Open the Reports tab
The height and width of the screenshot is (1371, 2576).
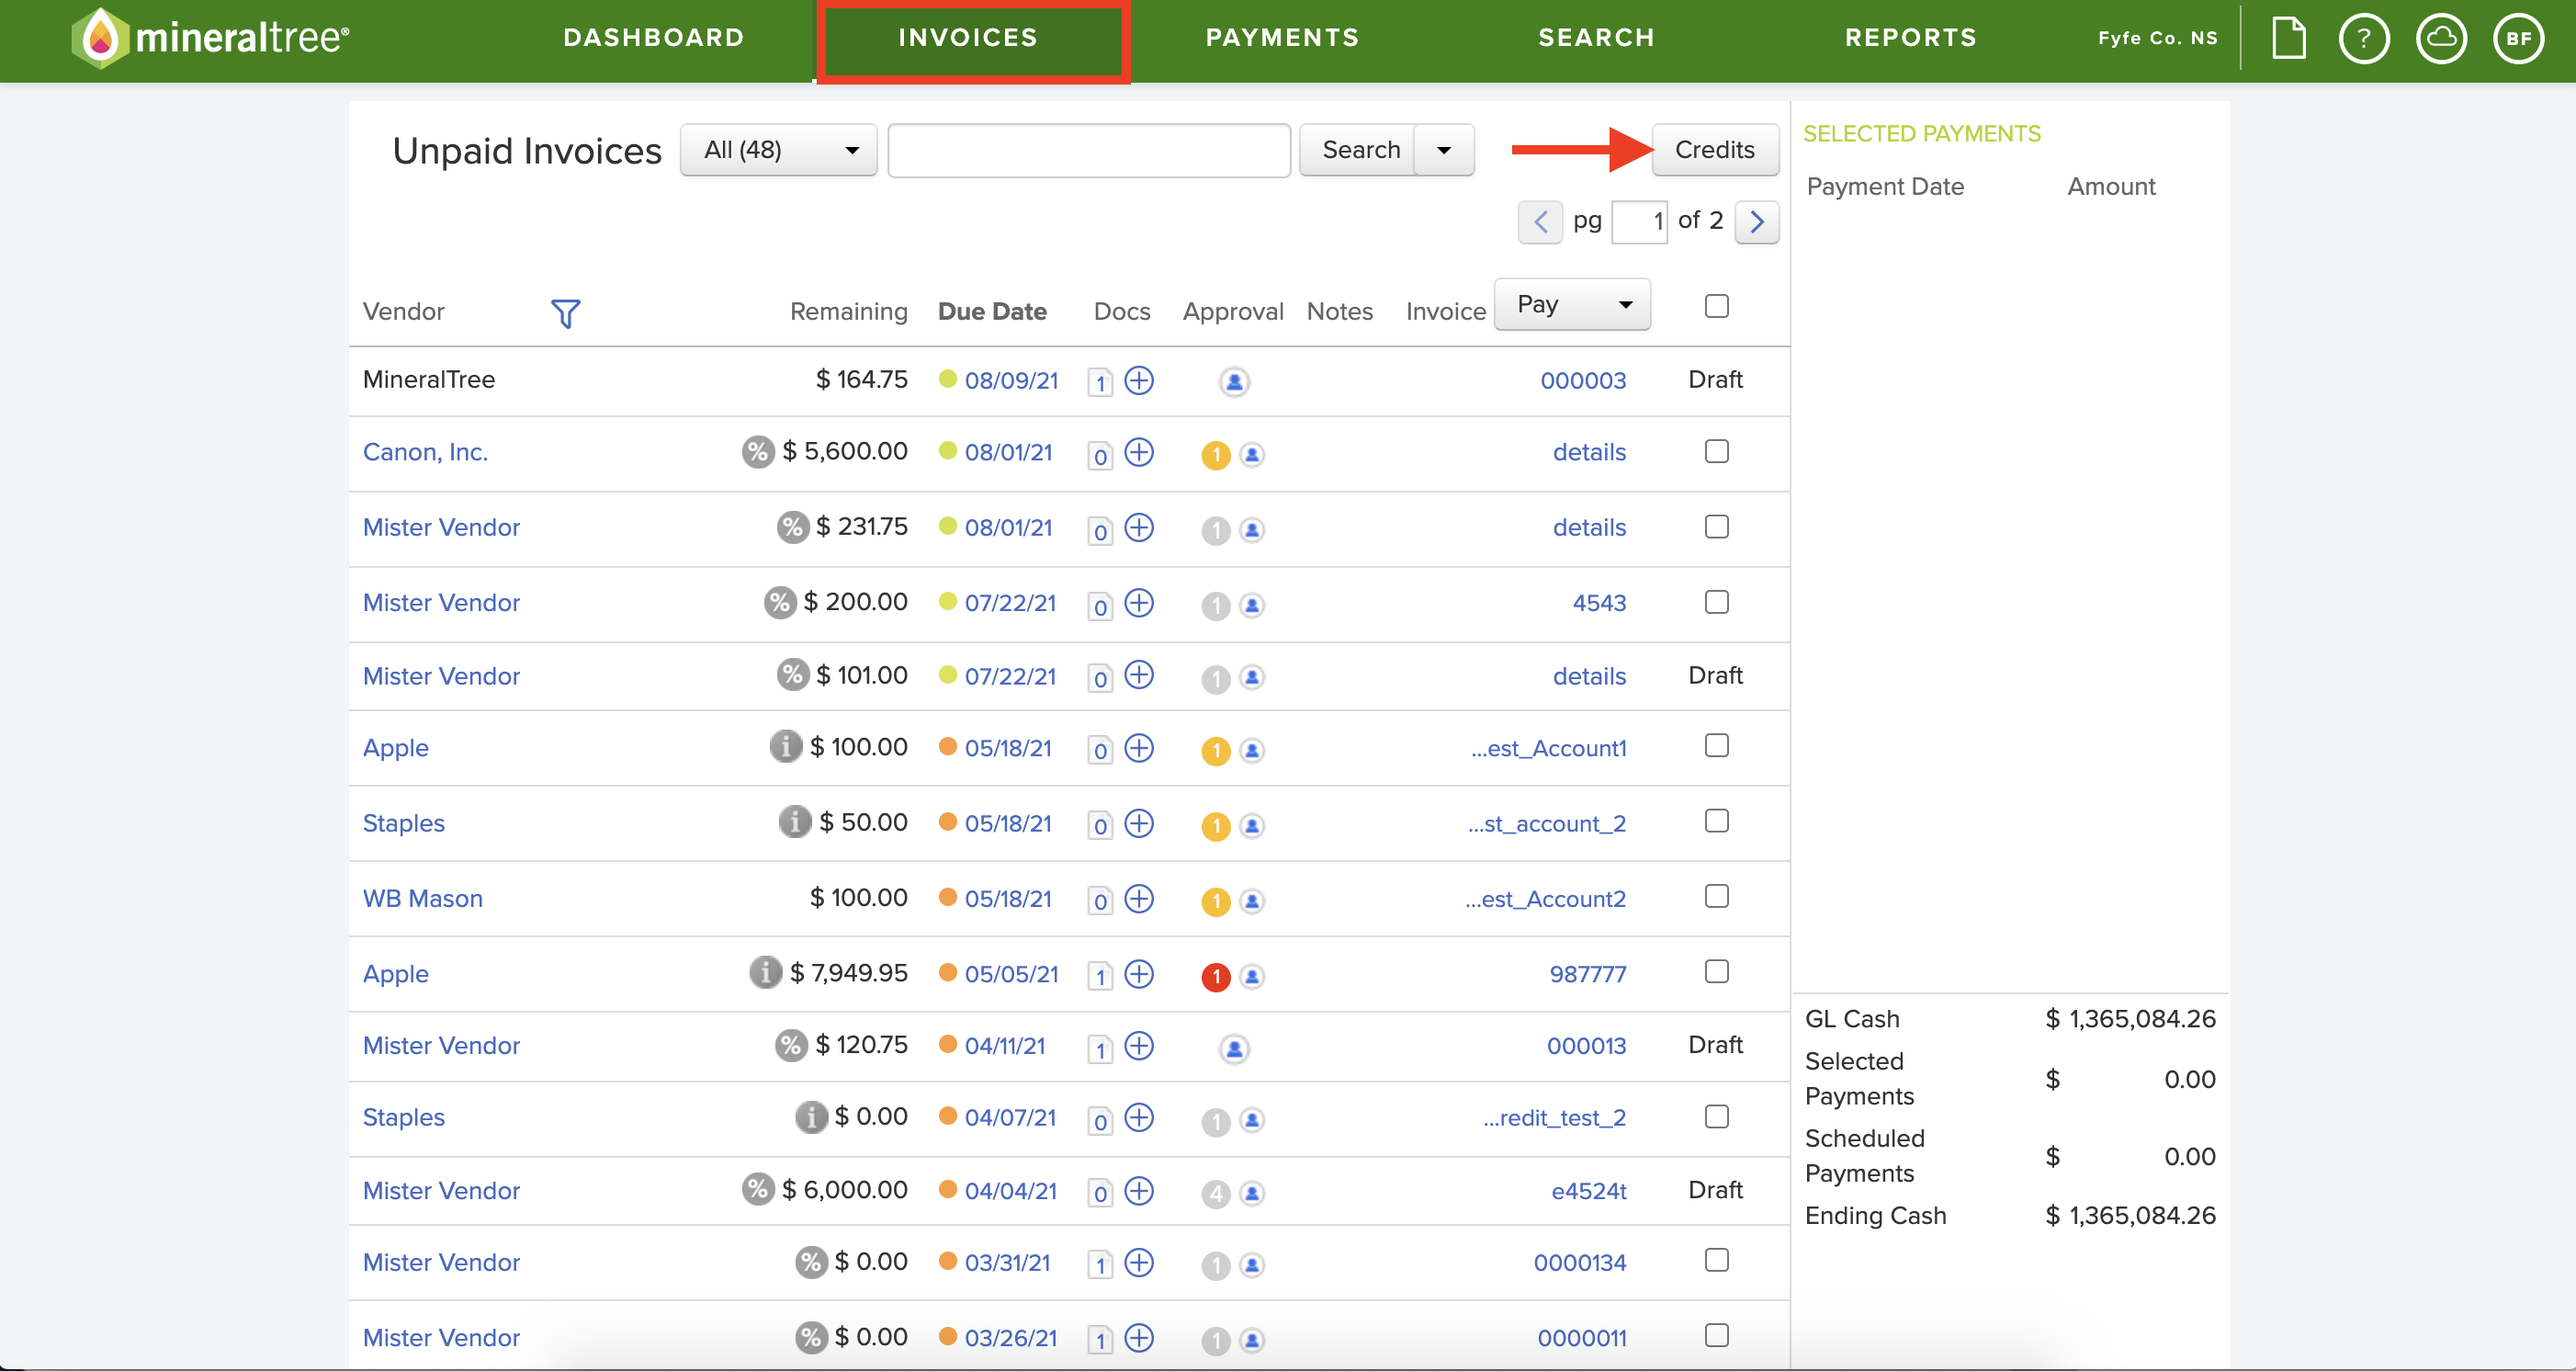(1910, 38)
